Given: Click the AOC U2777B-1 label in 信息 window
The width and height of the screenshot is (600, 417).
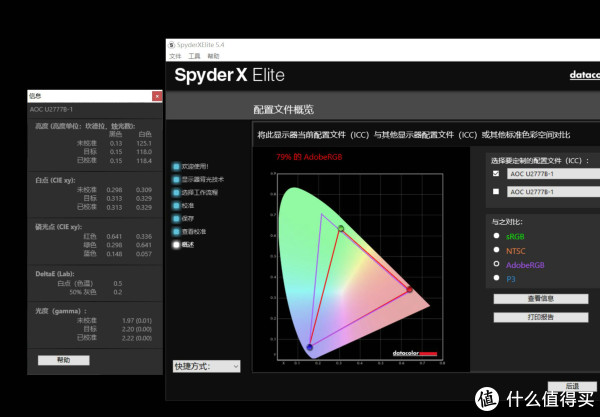Looking at the screenshot, I should click(51, 109).
